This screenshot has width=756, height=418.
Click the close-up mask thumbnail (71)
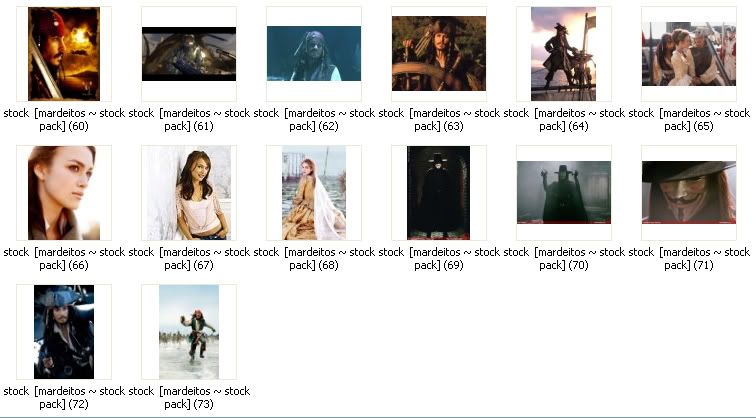pyautogui.click(x=688, y=193)
